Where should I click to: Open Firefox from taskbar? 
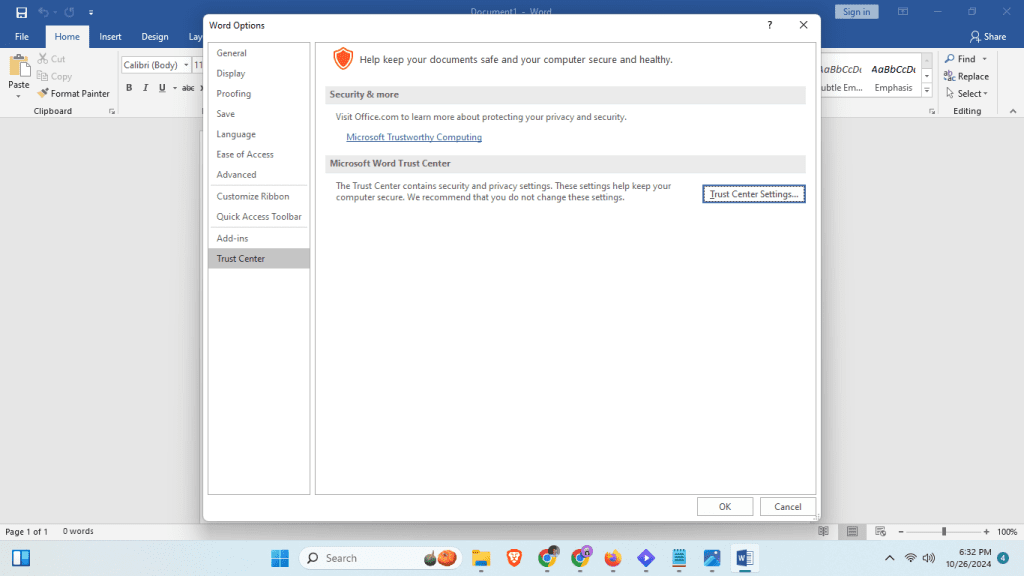pos(613,558)
